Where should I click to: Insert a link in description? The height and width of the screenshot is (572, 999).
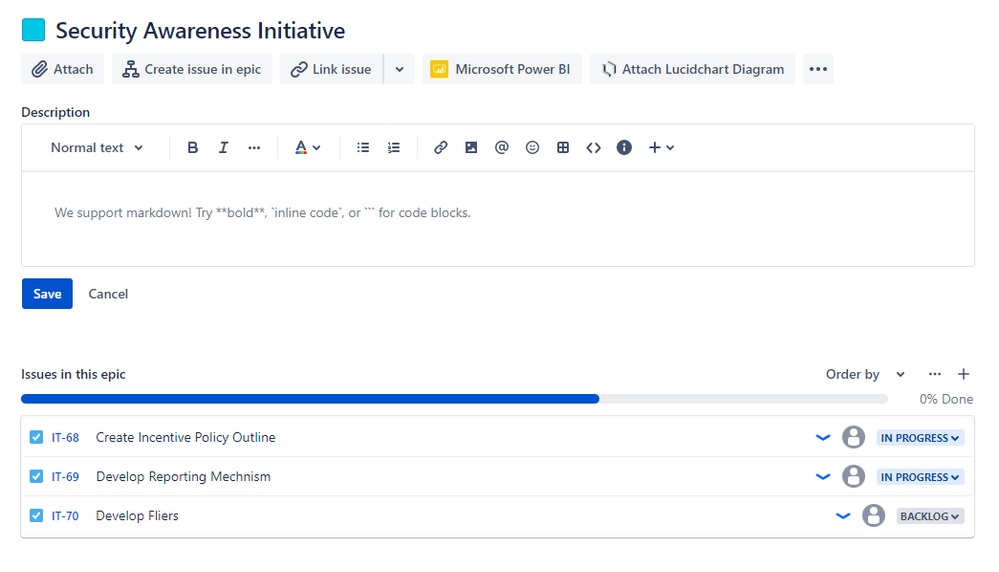click(440, 148)
